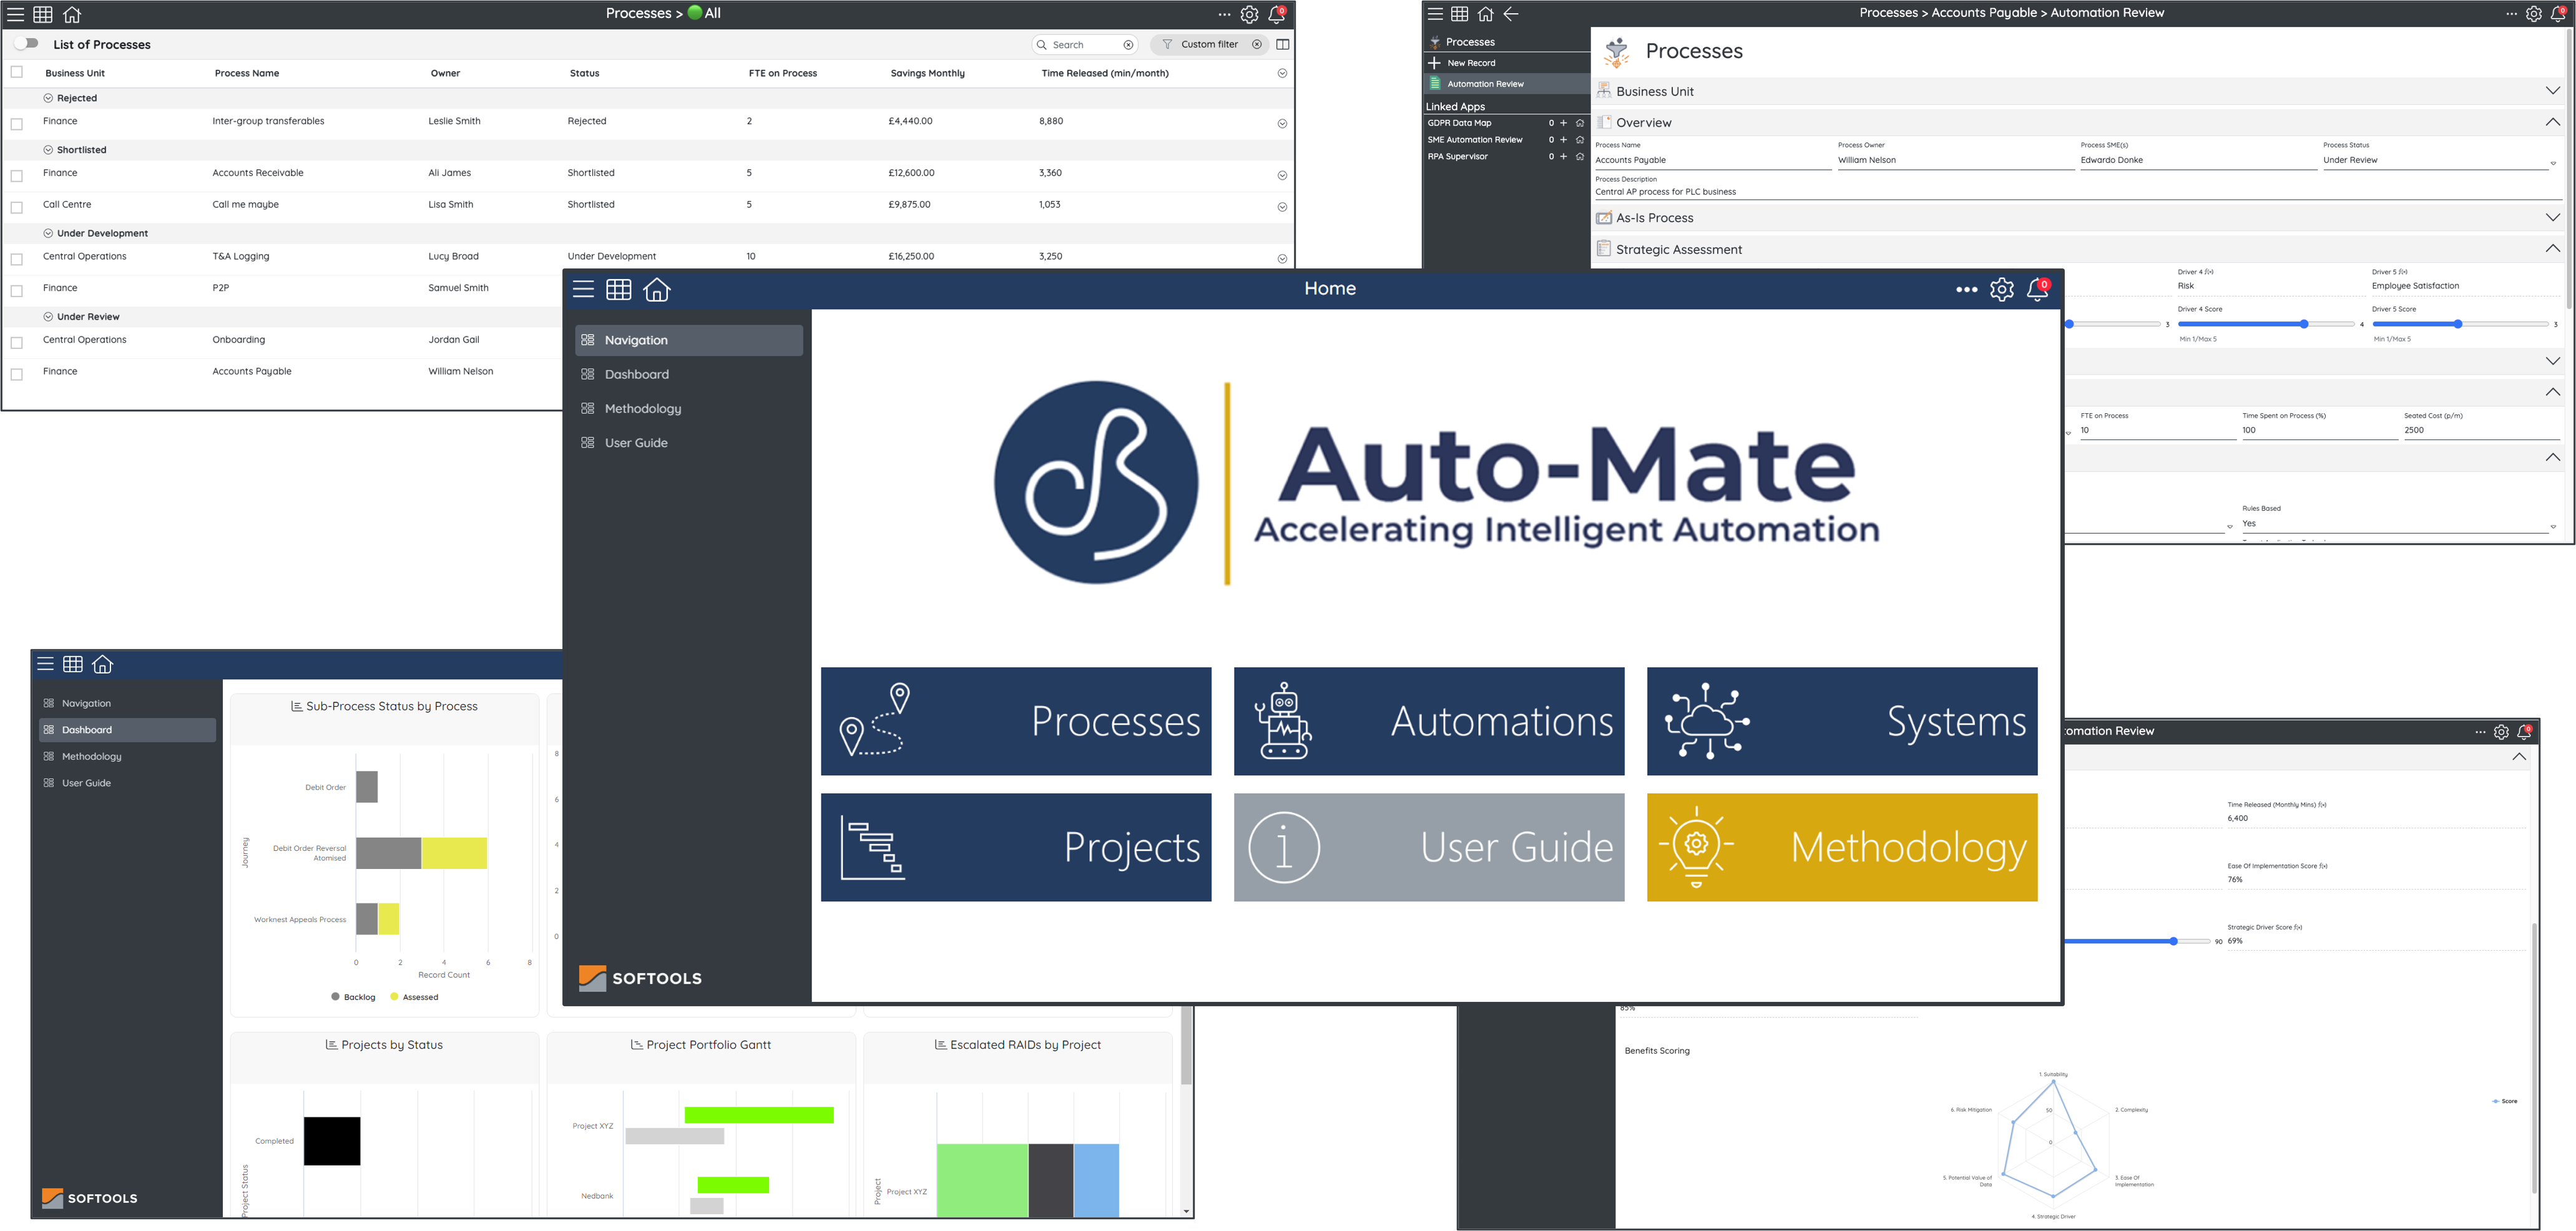Open the three-dots menu in Home header
2576x1231 pixels.
1966,290
